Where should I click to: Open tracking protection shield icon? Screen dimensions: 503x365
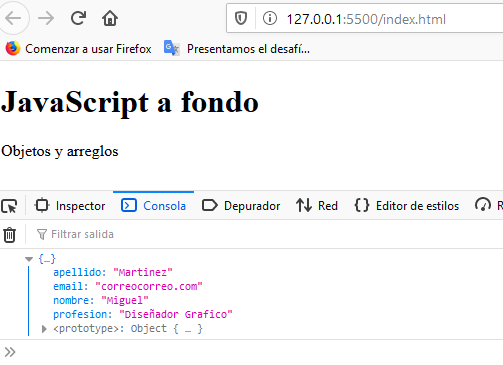tap(241, 18)
